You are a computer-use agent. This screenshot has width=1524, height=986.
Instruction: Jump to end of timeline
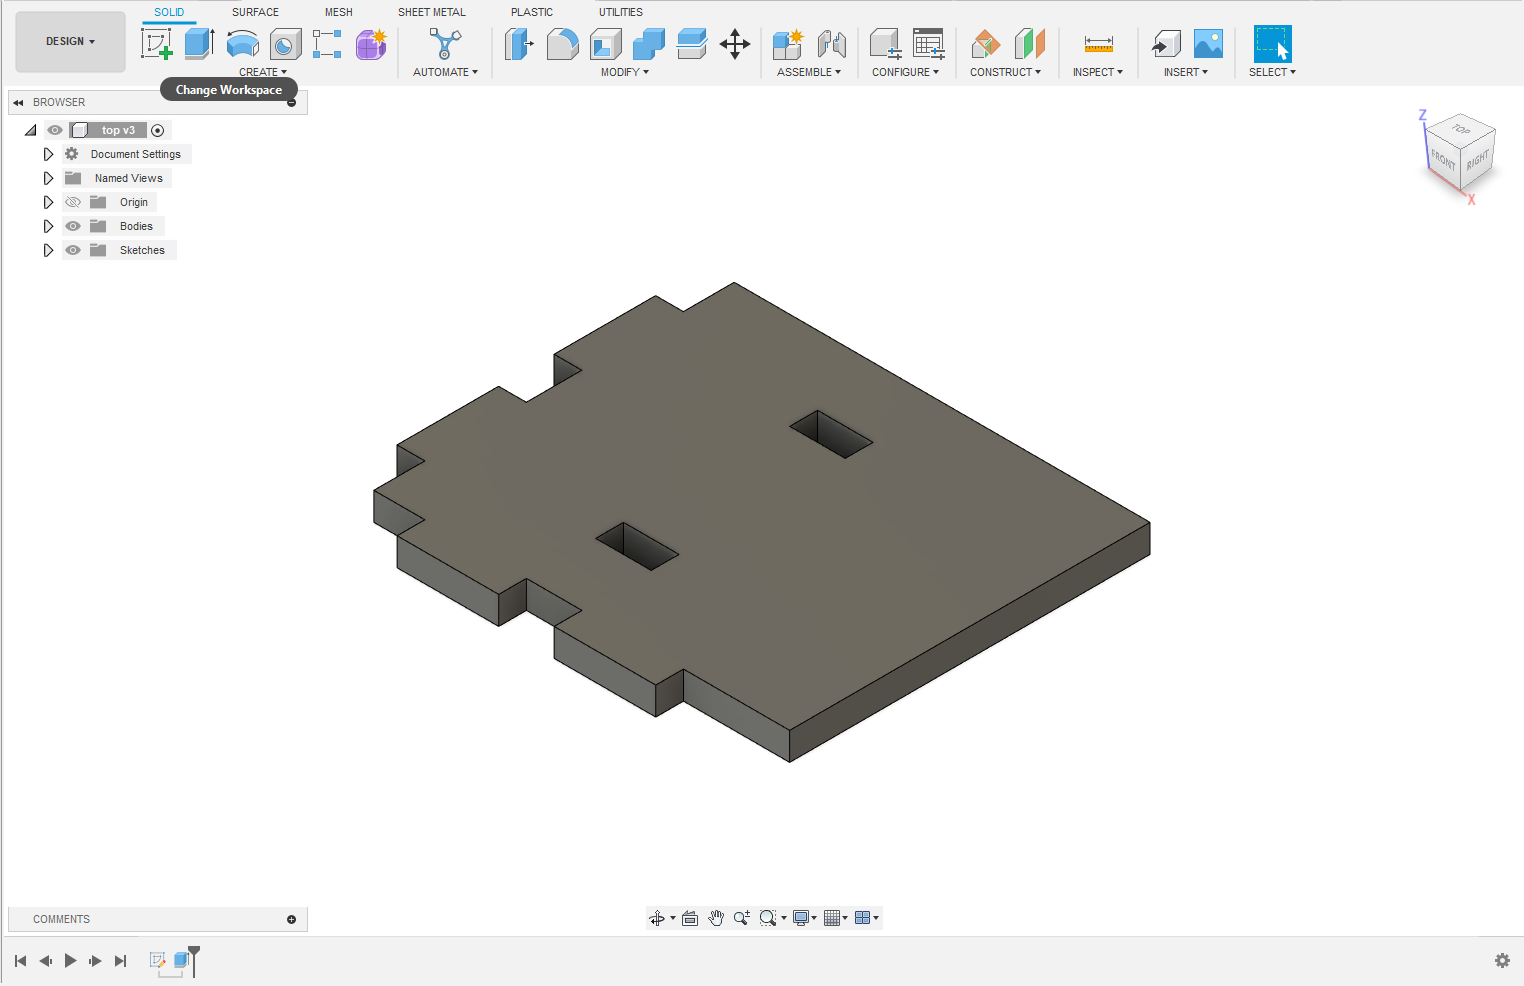[121, 961]
